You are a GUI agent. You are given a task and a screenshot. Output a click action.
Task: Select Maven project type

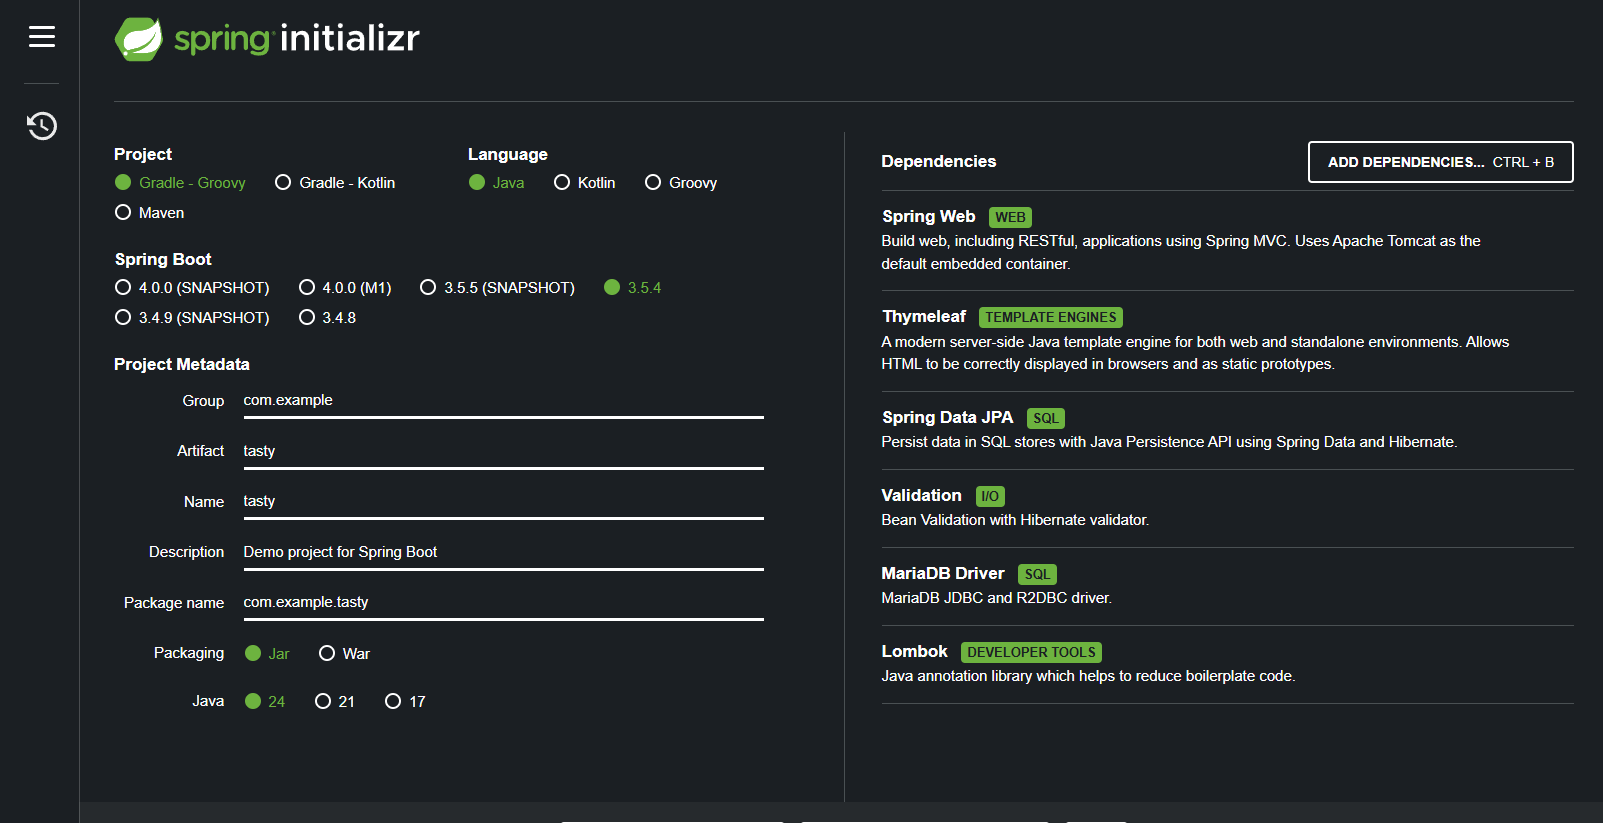pyautogui.click(x=150, y=213)
